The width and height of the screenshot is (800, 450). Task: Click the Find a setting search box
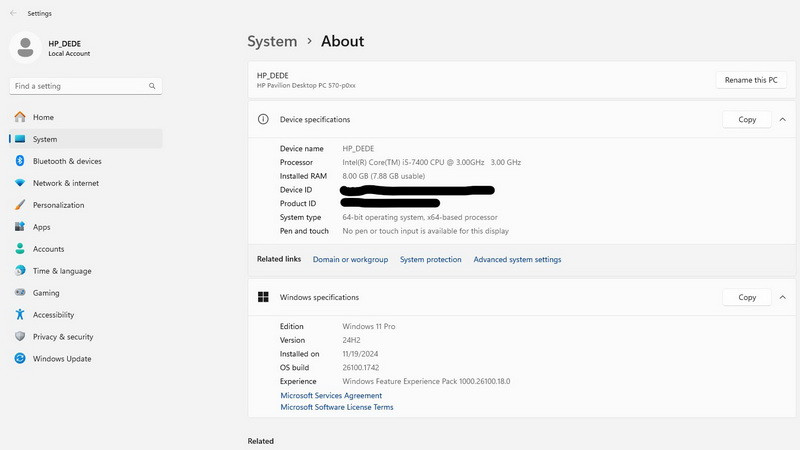pyautogui.click(x=86, y=86)
